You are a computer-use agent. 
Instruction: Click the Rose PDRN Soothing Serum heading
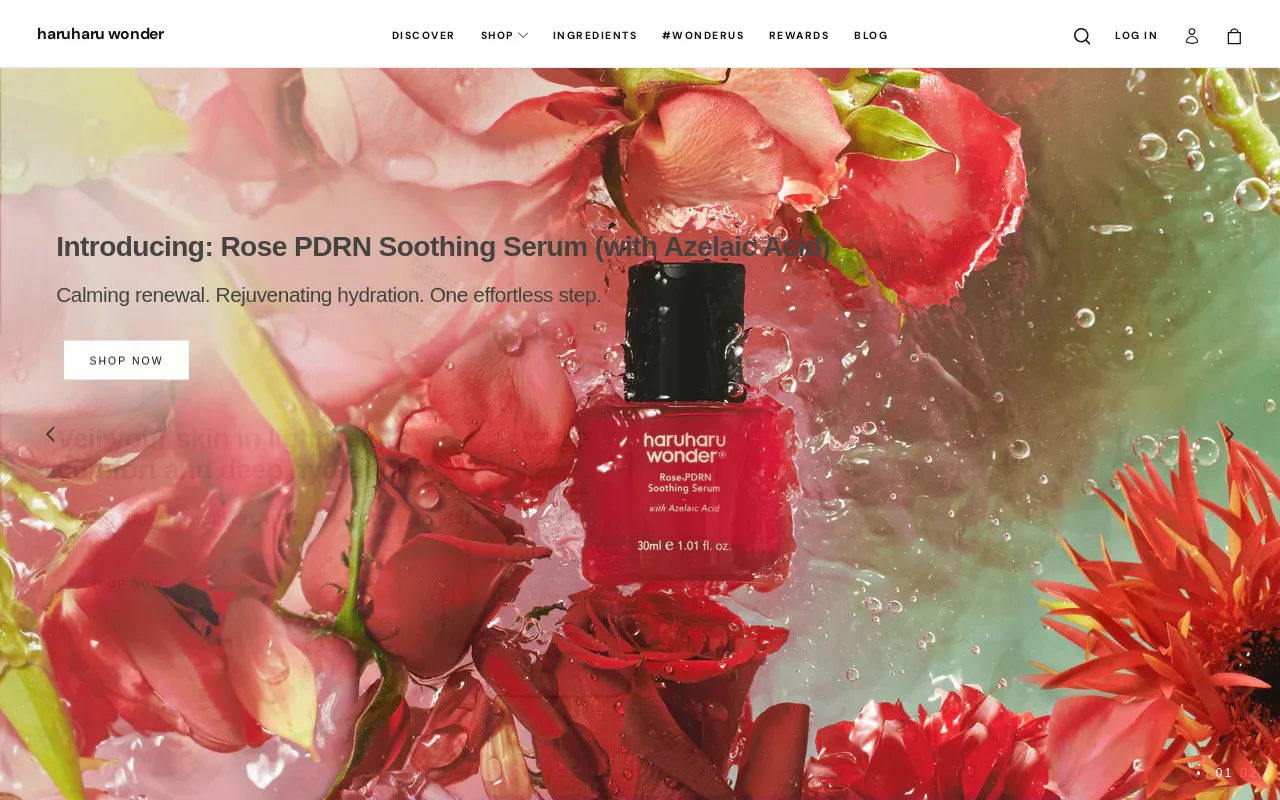[x=443, y=246]
